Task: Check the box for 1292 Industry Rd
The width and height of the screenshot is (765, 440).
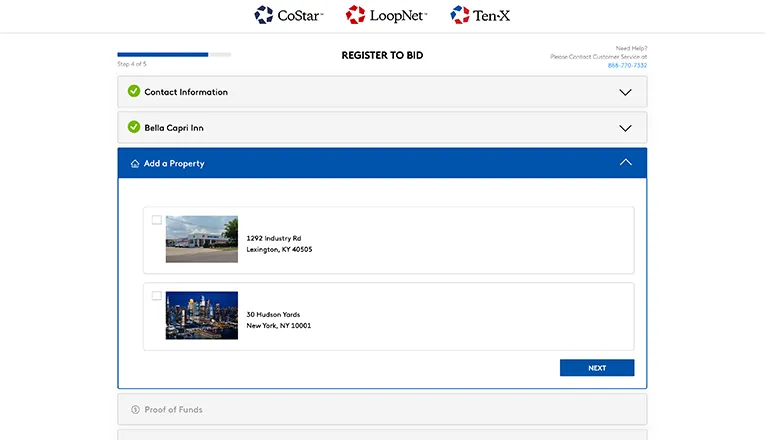Action: click(x=157, y=220)
